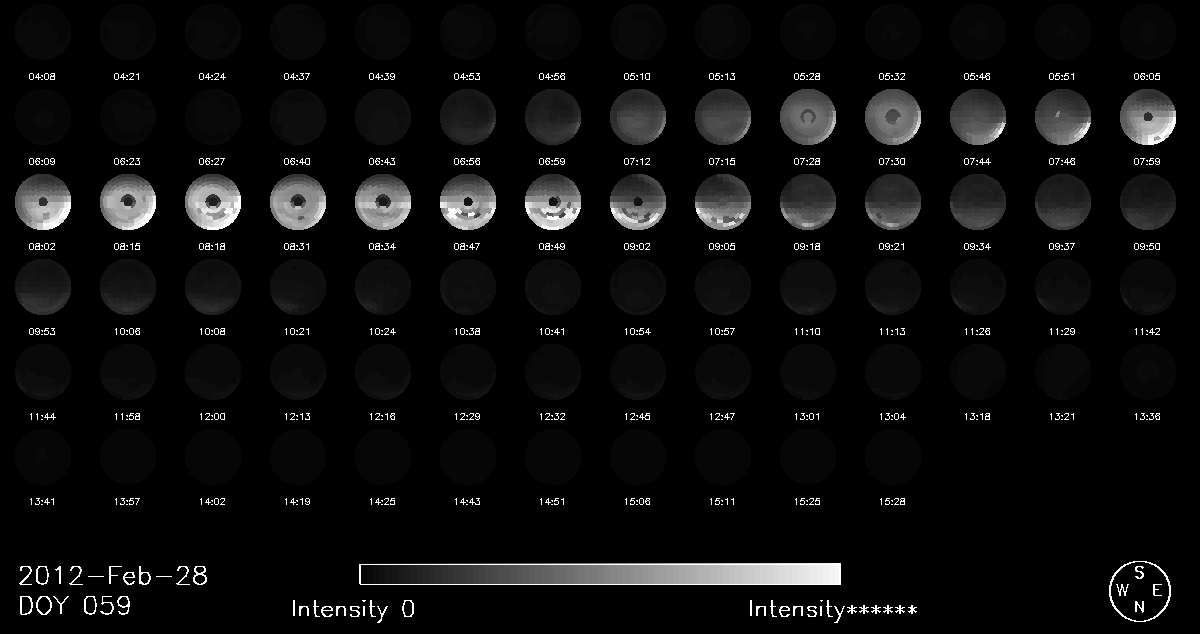Screen dimensions: 1200x634
Task: Click the 10:41 time label
Action: tap(553, 331)
